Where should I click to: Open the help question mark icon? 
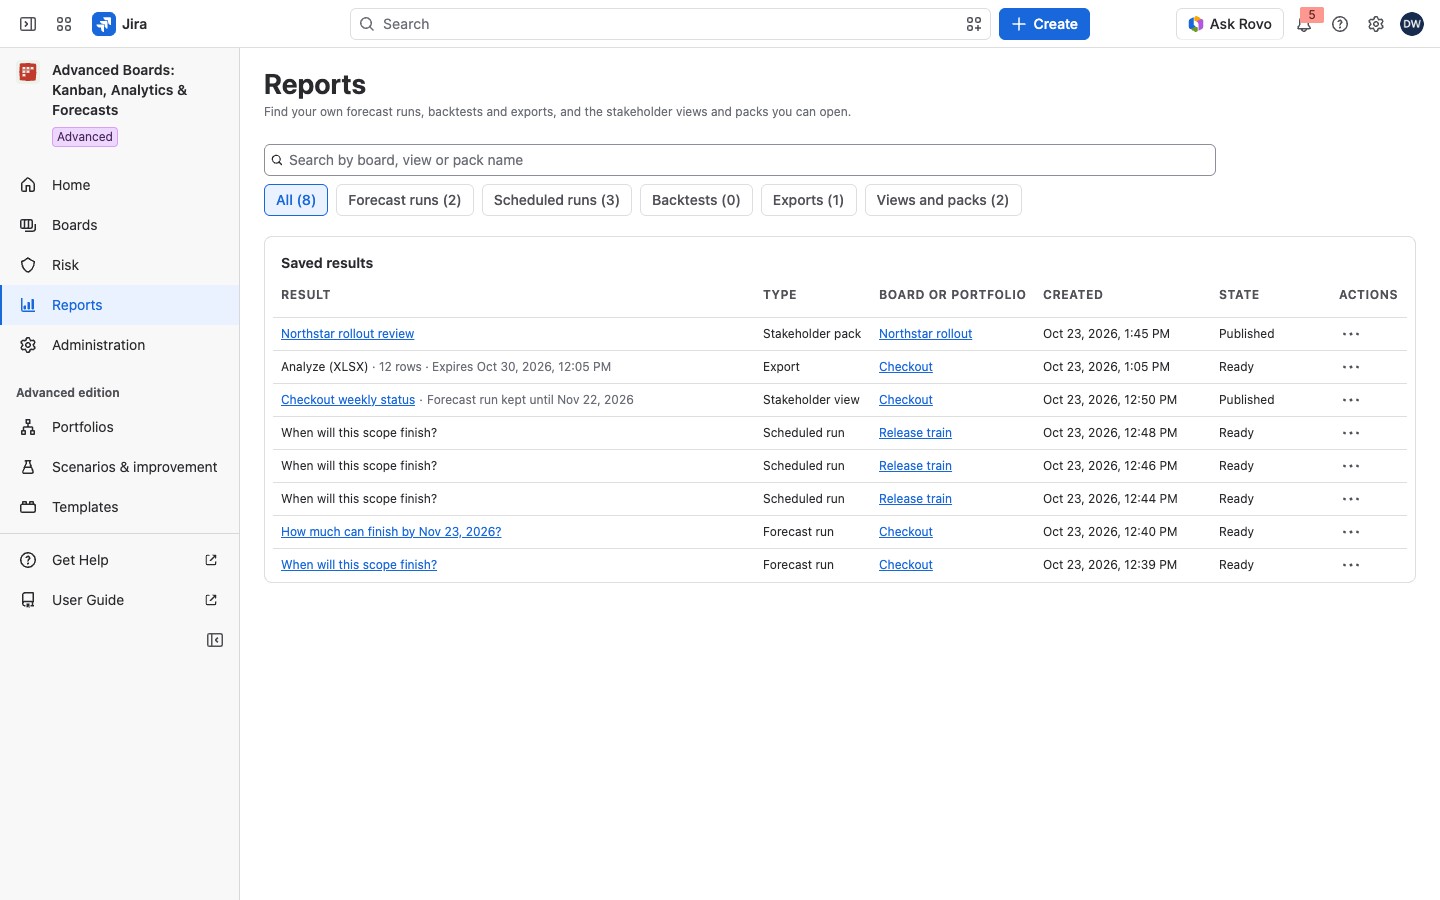tap(1340, 24)
